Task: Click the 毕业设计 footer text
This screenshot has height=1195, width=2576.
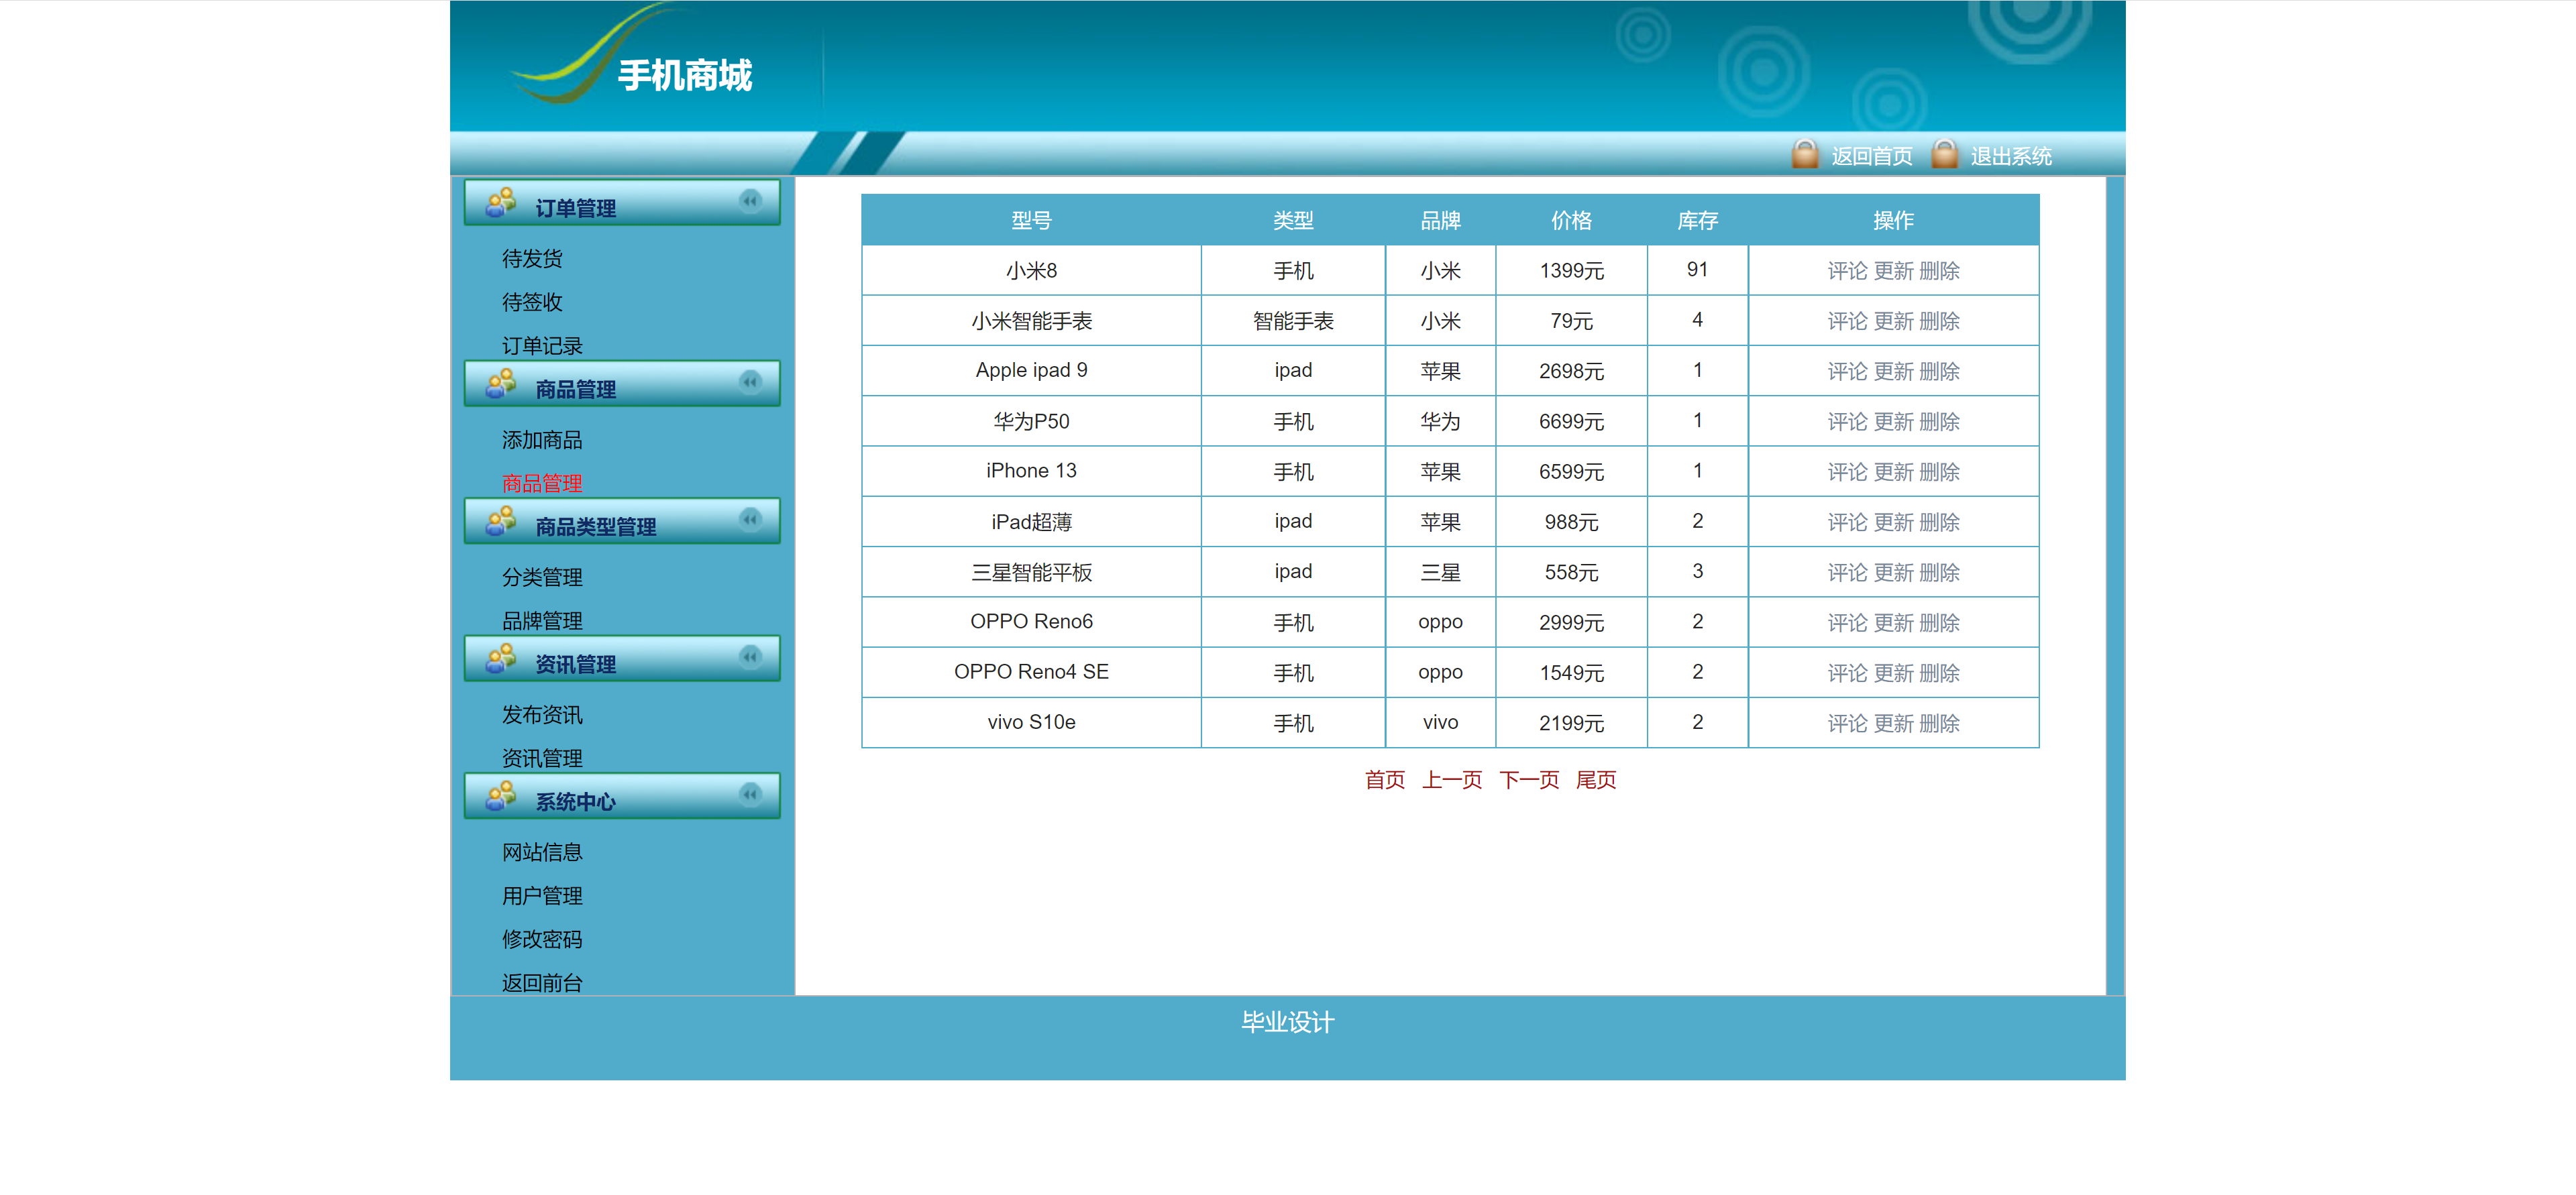Action: [1287, 1022]
